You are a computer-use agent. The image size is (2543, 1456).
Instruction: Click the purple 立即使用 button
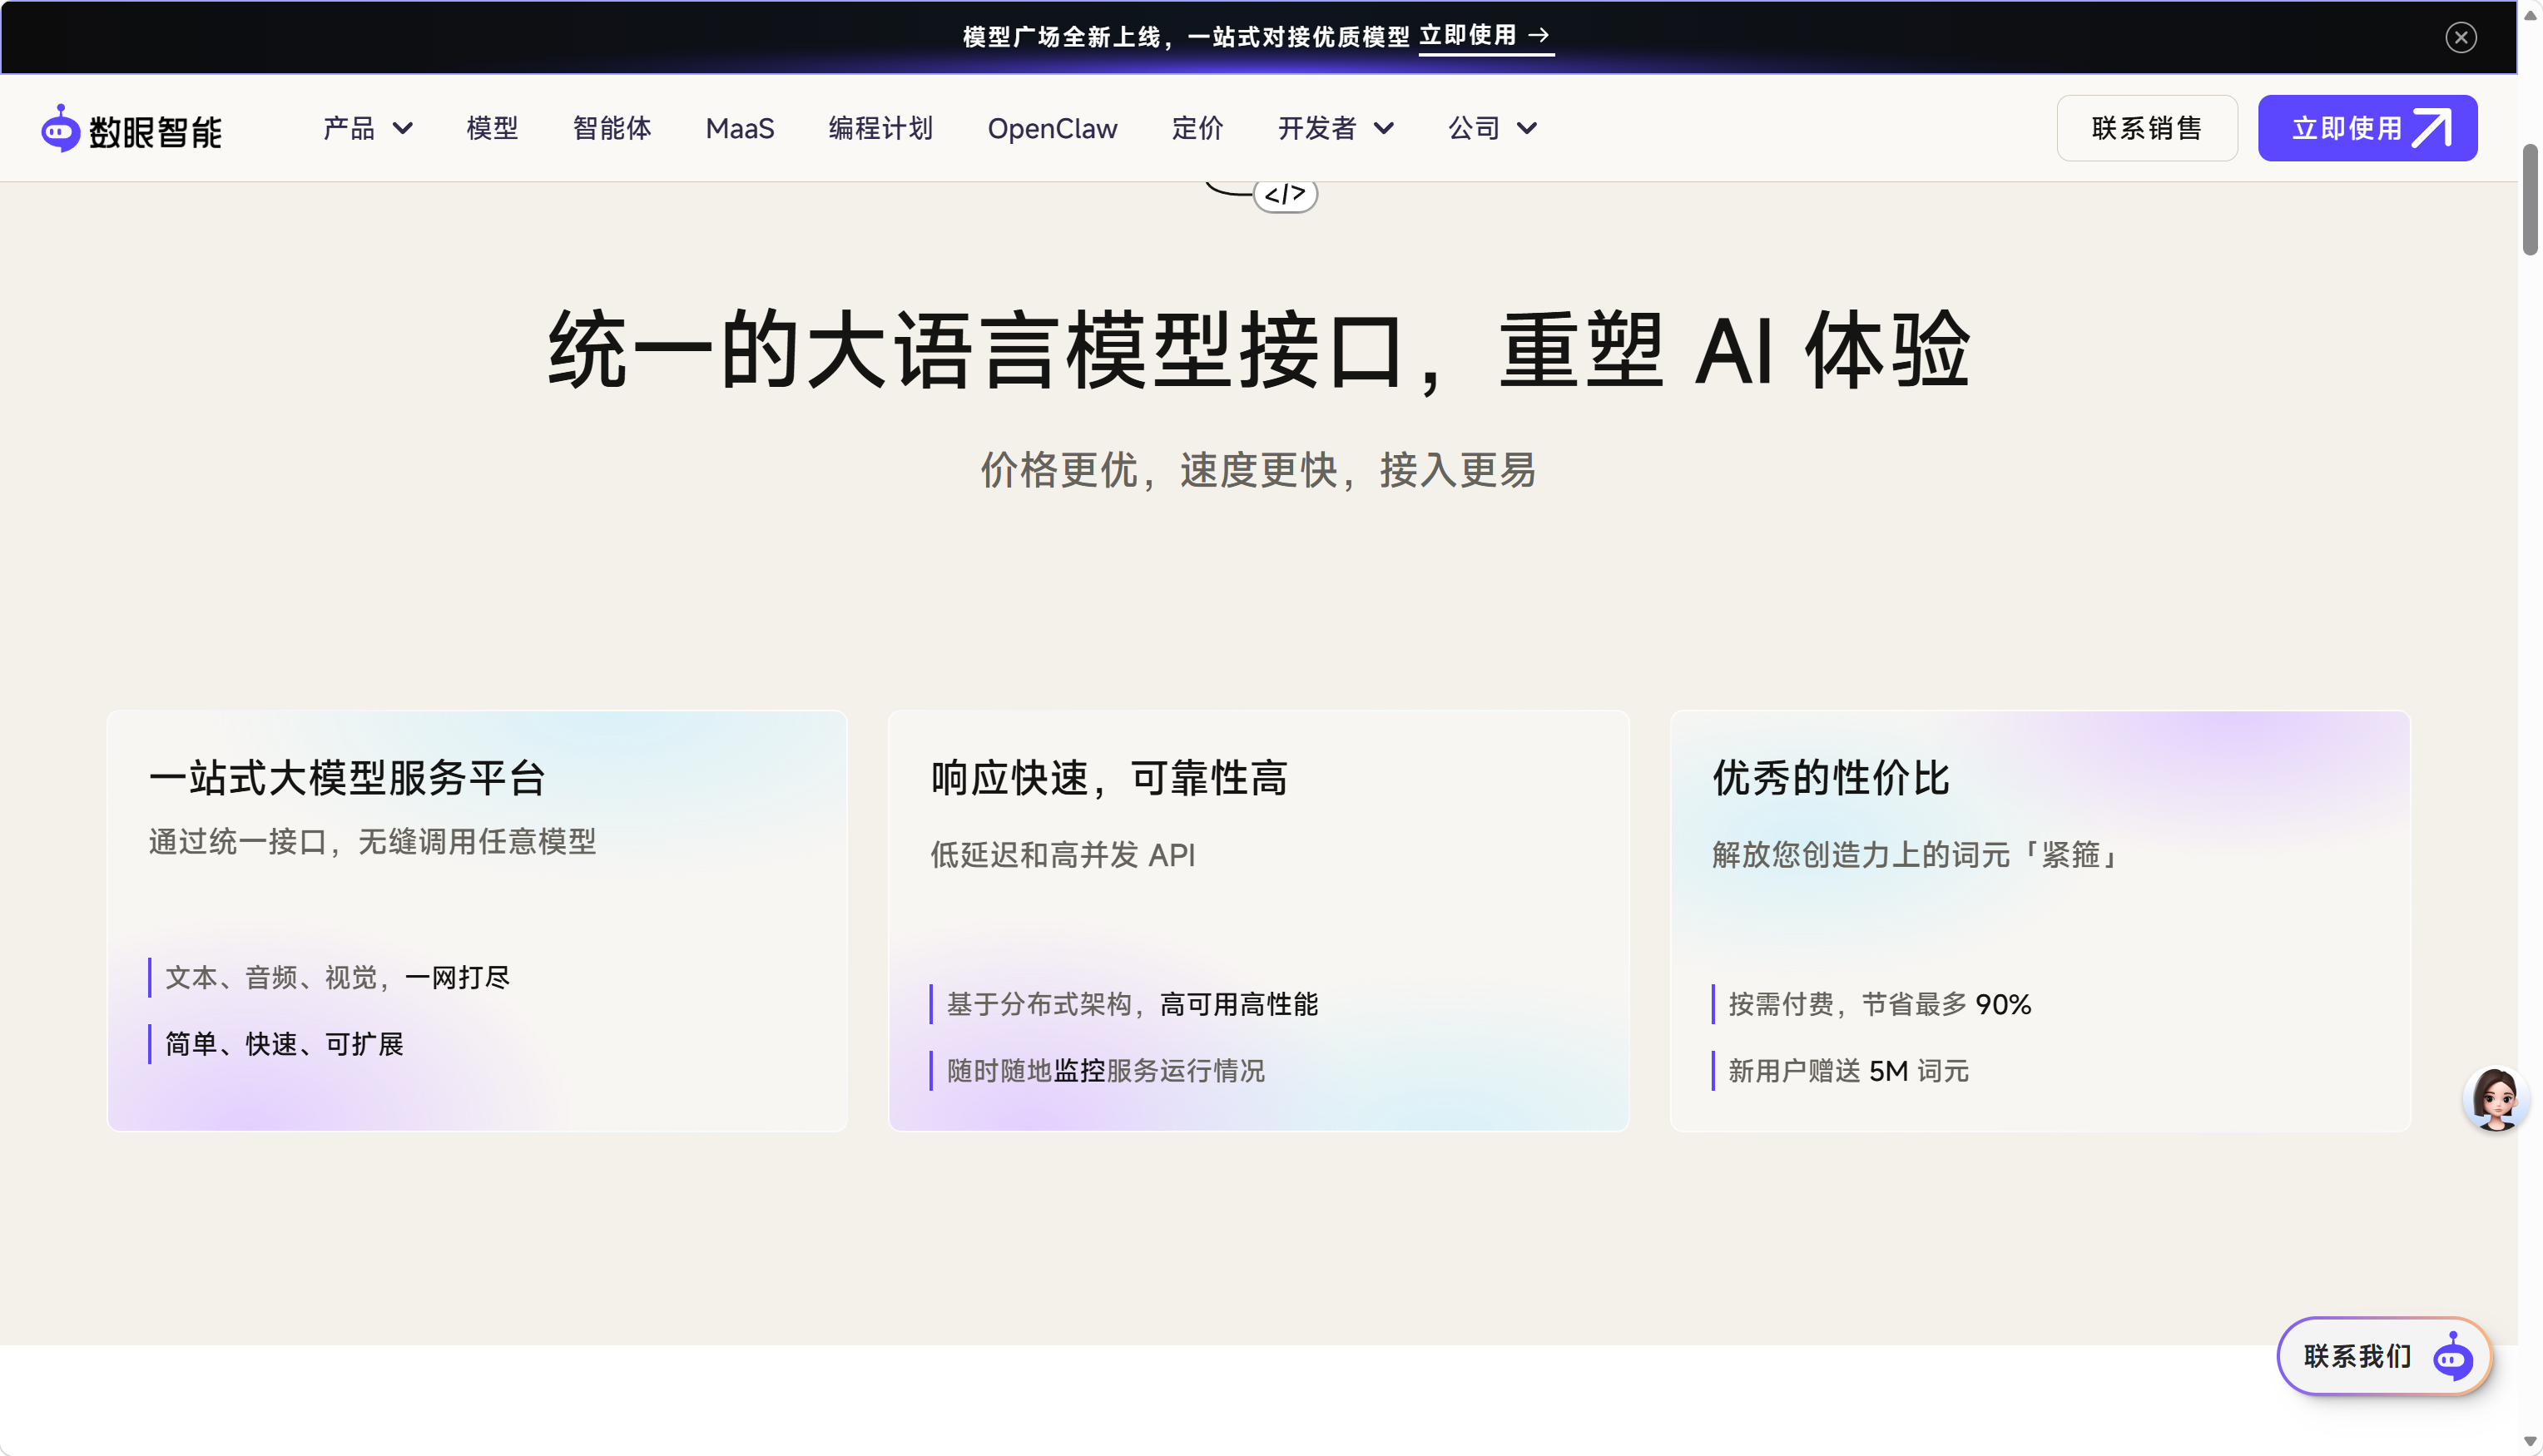tap(2367, 129)
